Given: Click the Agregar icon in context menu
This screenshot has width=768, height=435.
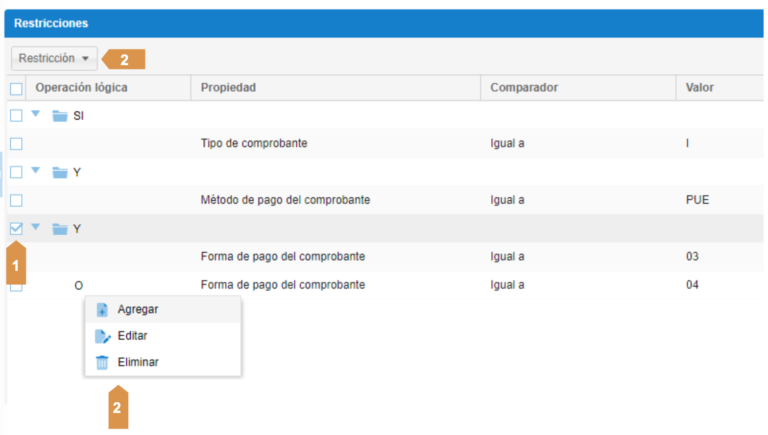Looking at the screenshot, I should pos(102,310).
